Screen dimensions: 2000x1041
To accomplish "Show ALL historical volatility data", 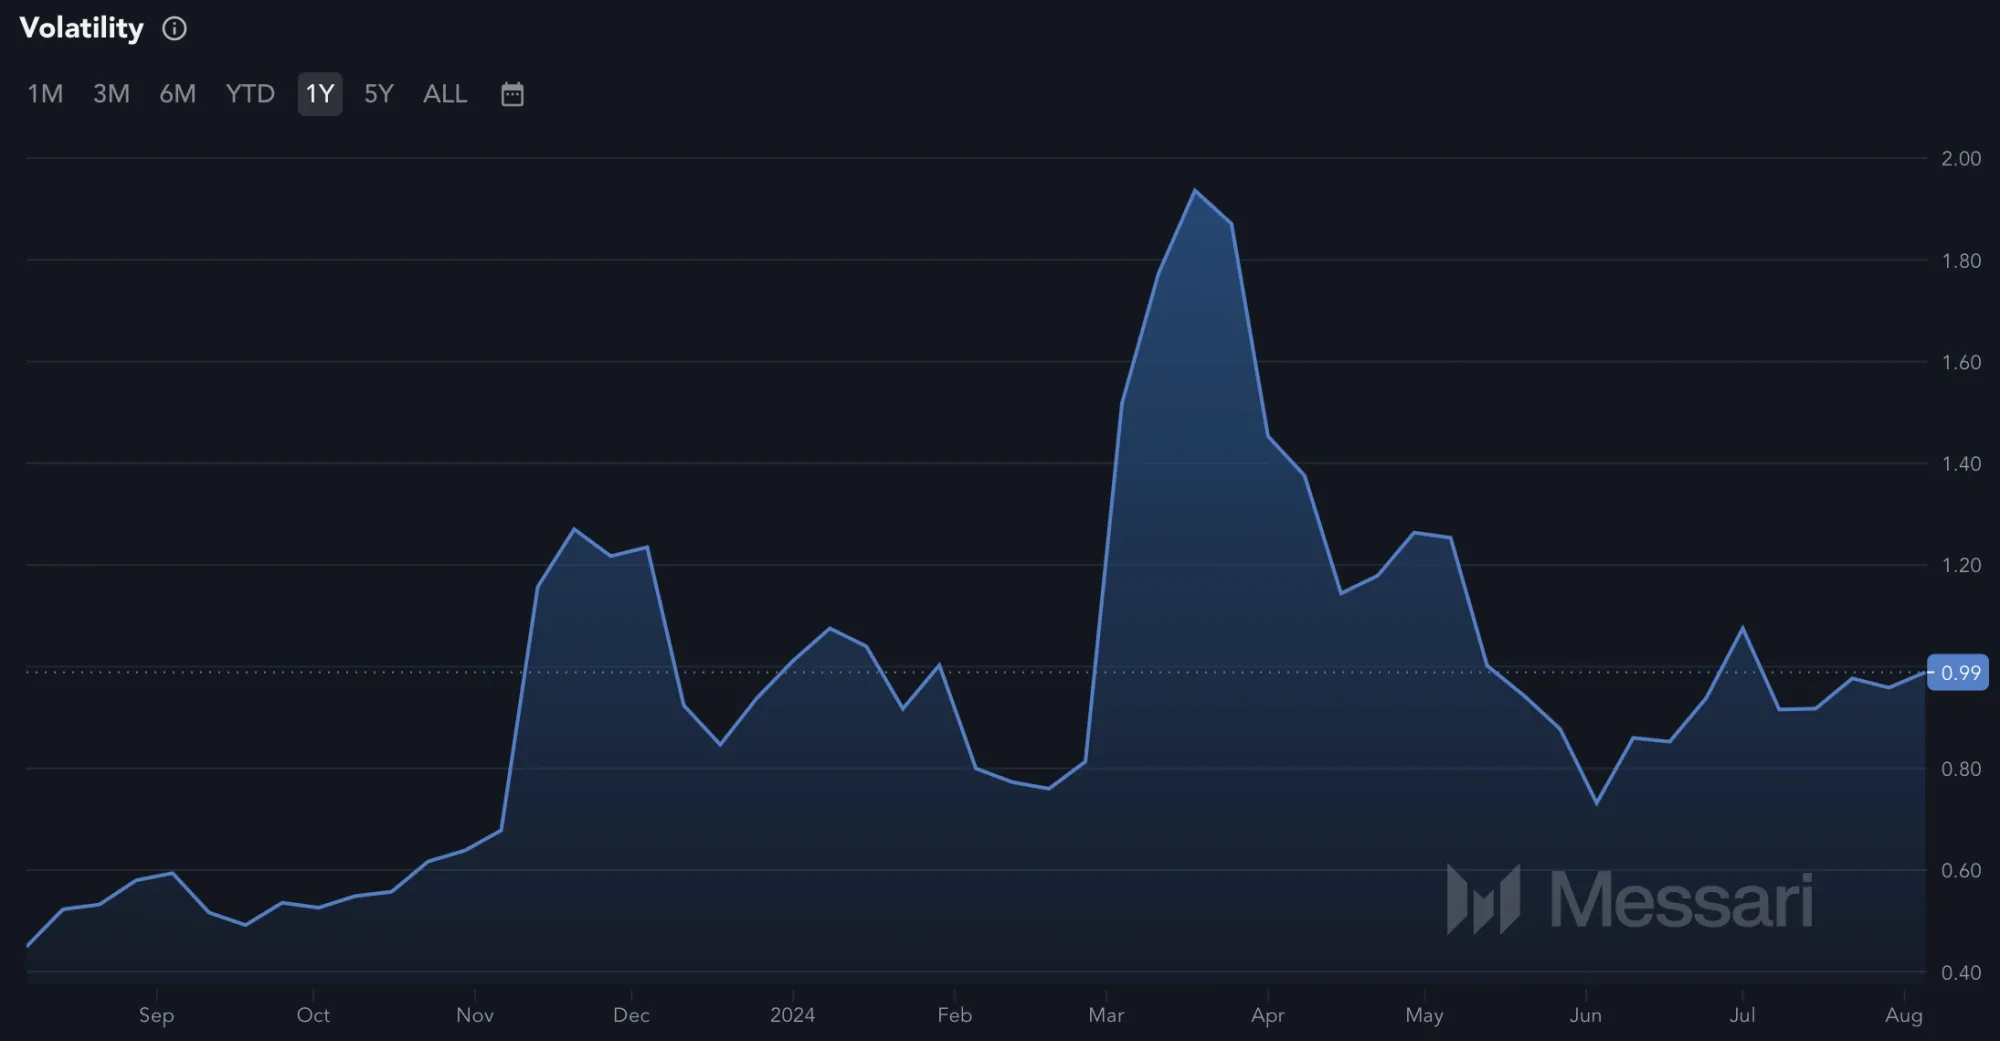I will click(445, 94).
